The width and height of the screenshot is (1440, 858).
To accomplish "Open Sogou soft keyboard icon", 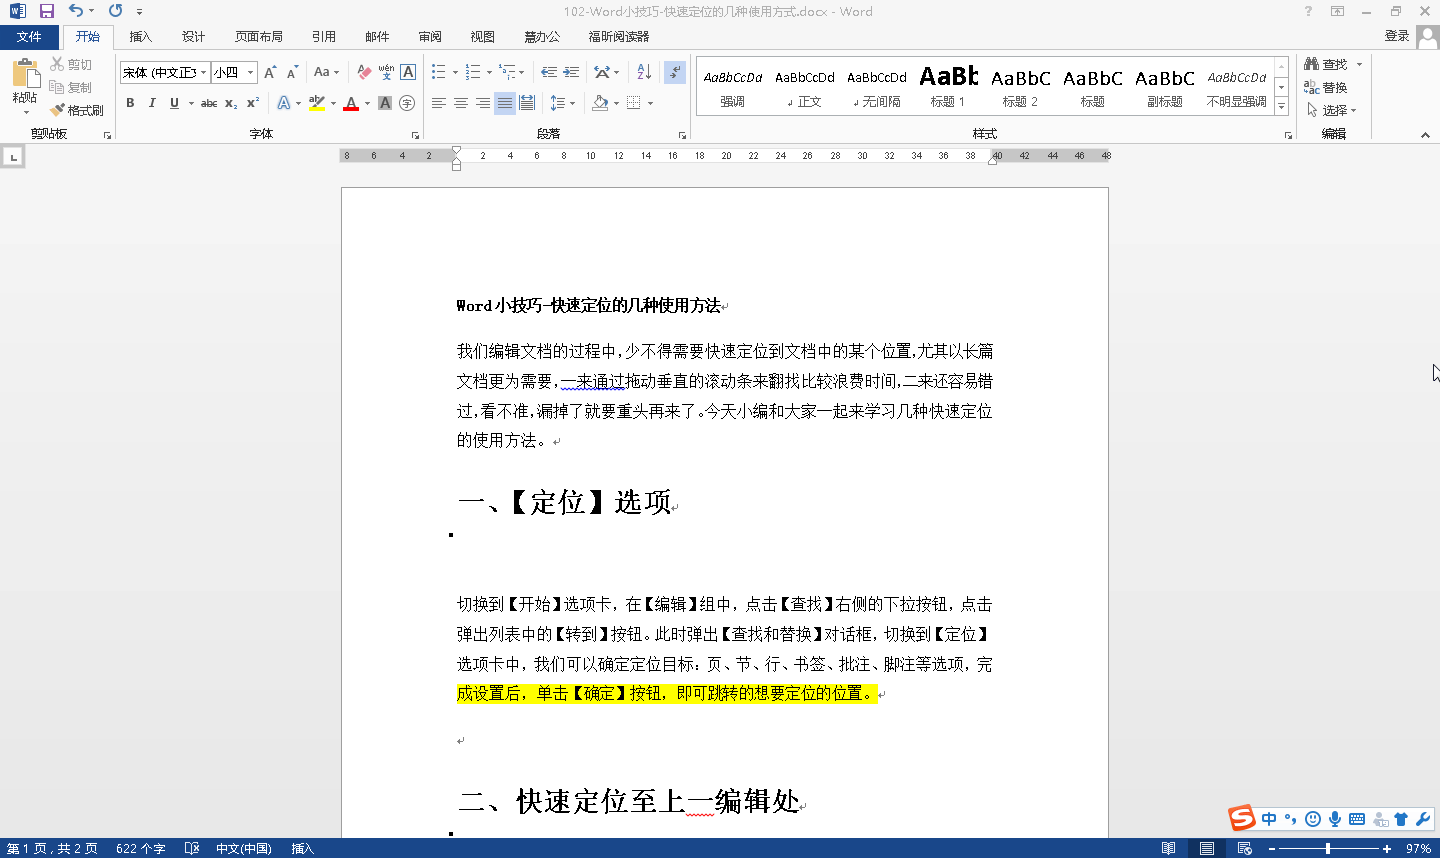I will click(x=1357, y=819).
